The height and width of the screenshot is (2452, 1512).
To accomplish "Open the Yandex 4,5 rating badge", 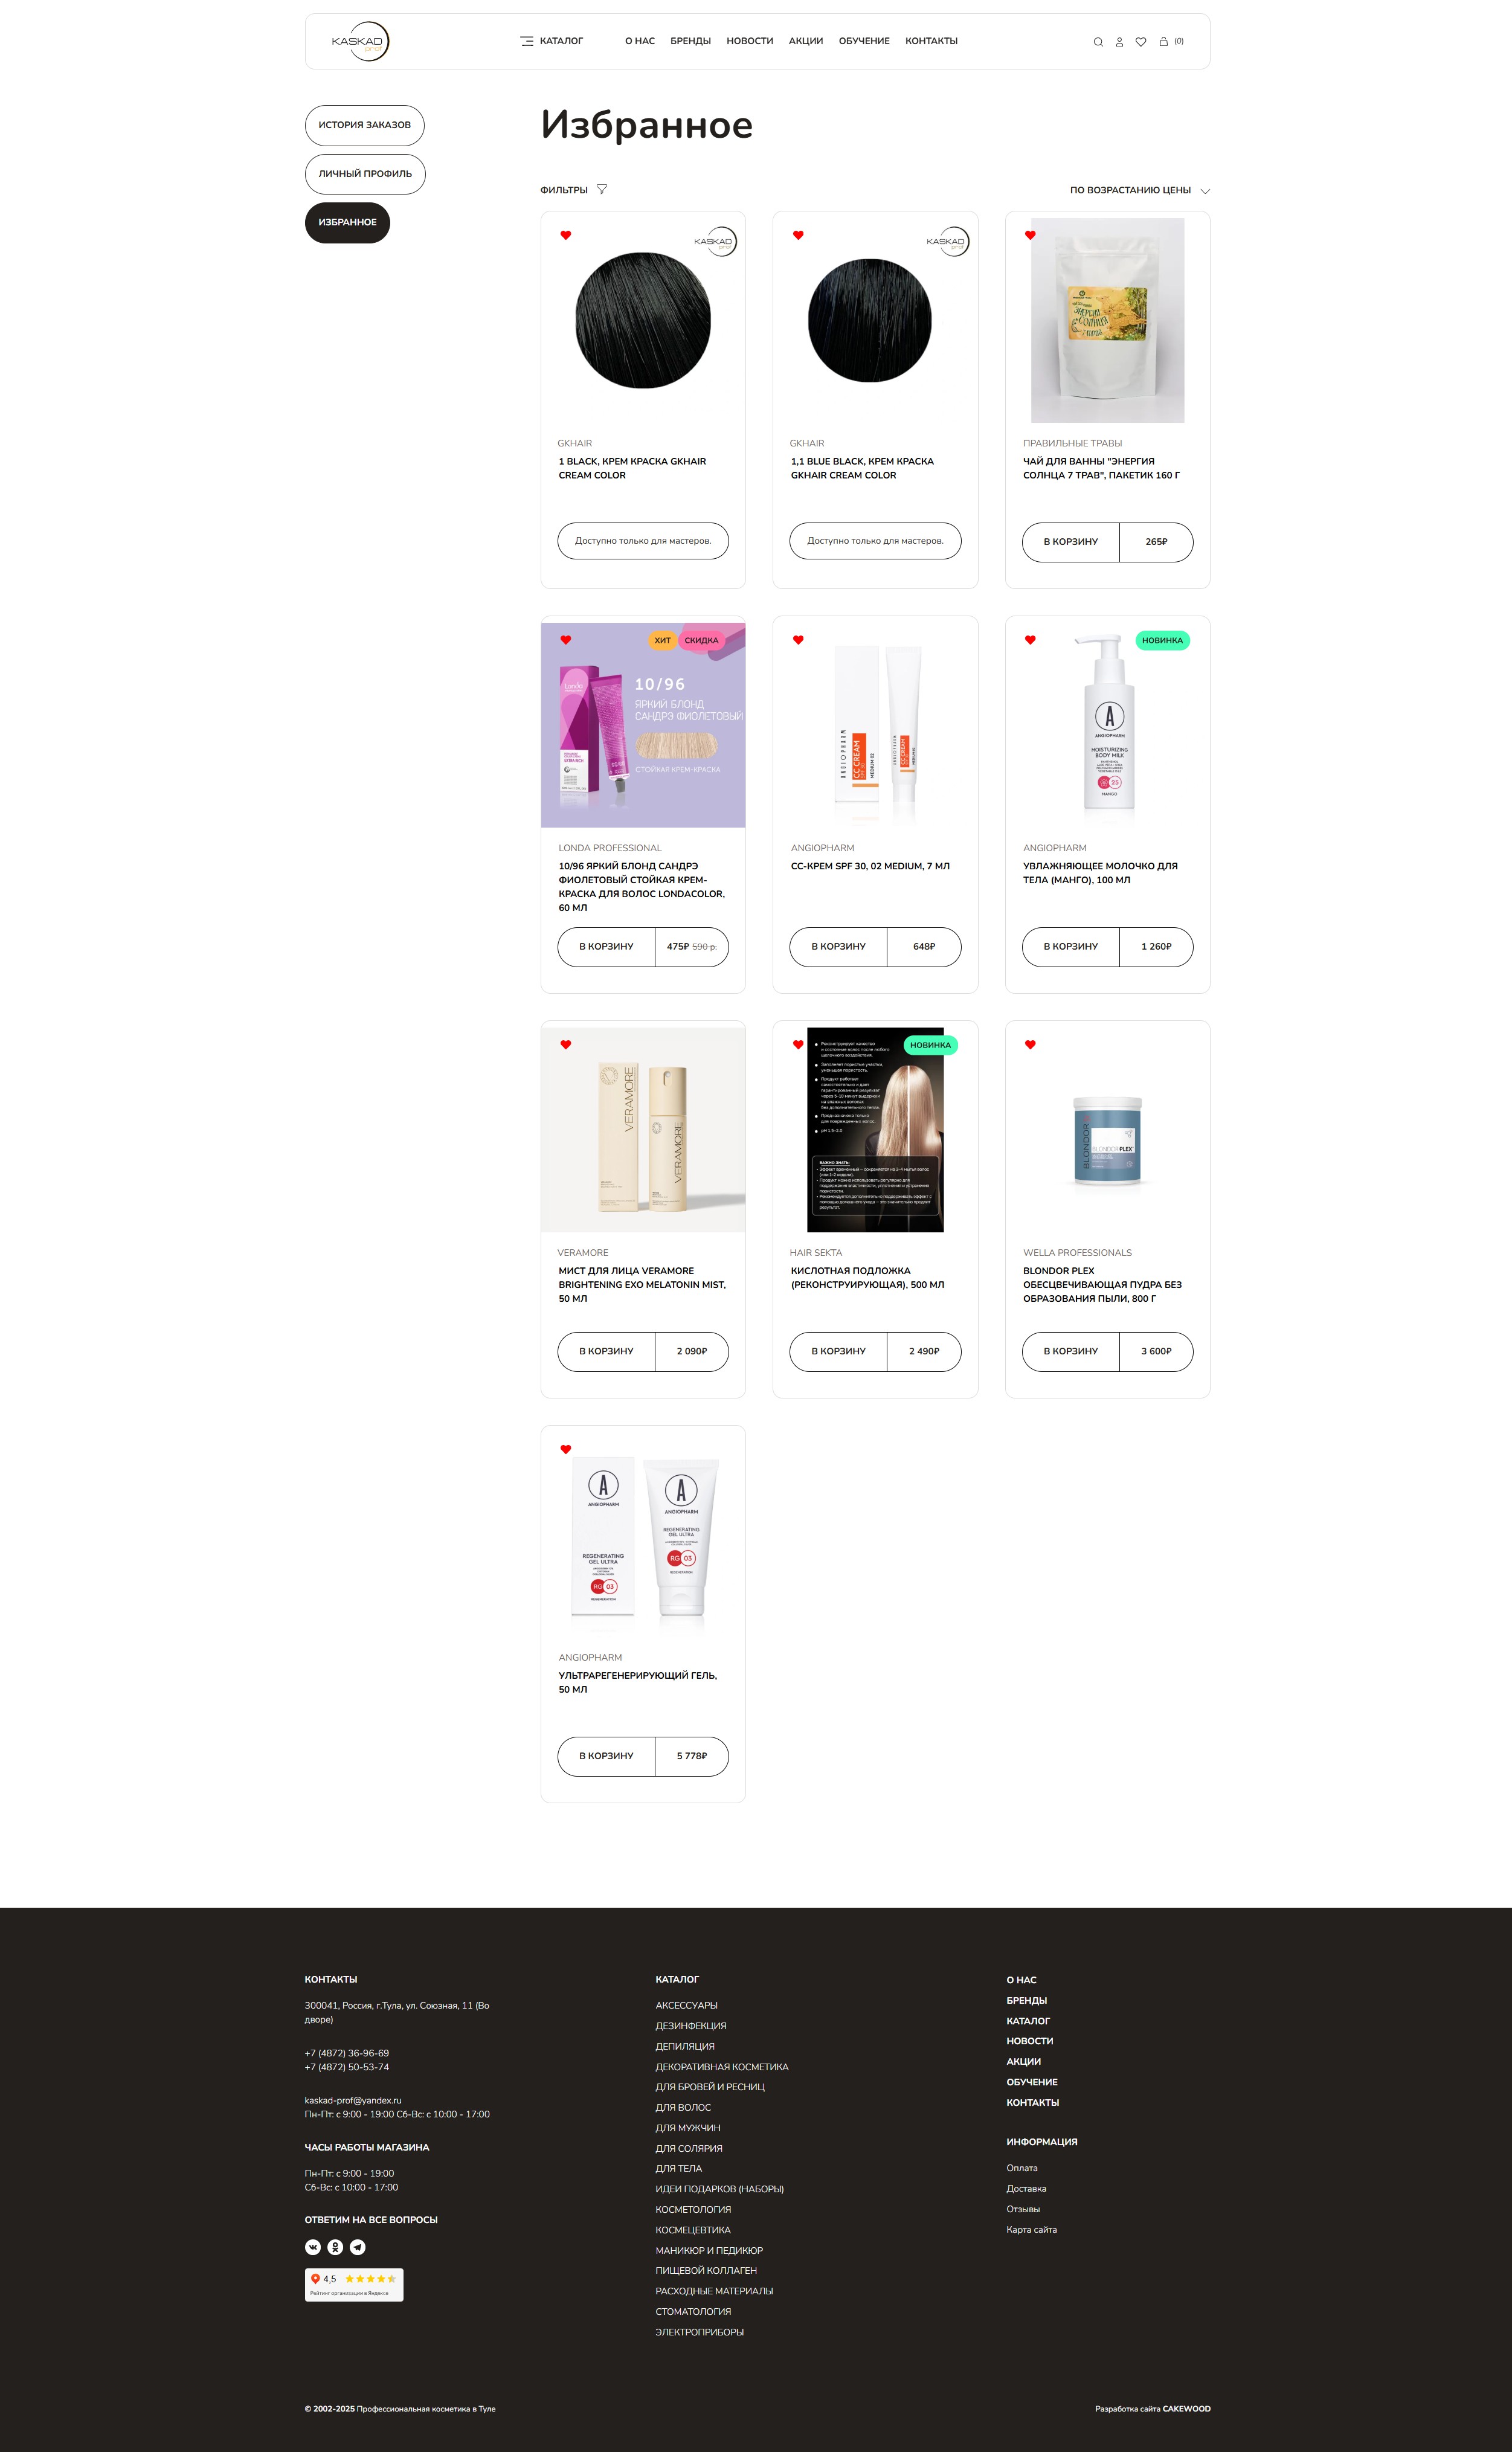I will (354, 2285).
